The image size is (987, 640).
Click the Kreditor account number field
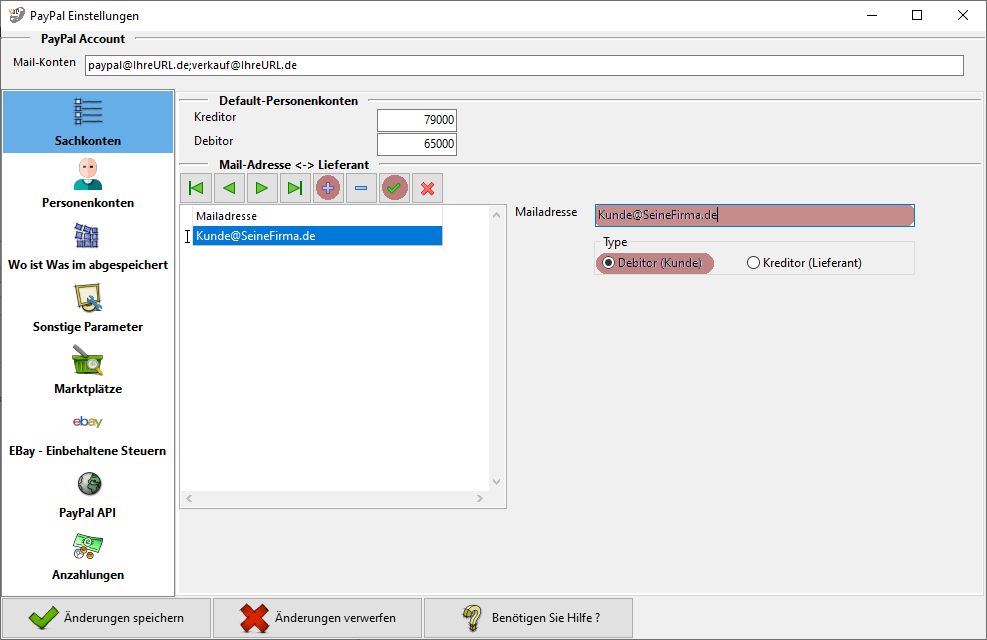click(x=416, y=120)
